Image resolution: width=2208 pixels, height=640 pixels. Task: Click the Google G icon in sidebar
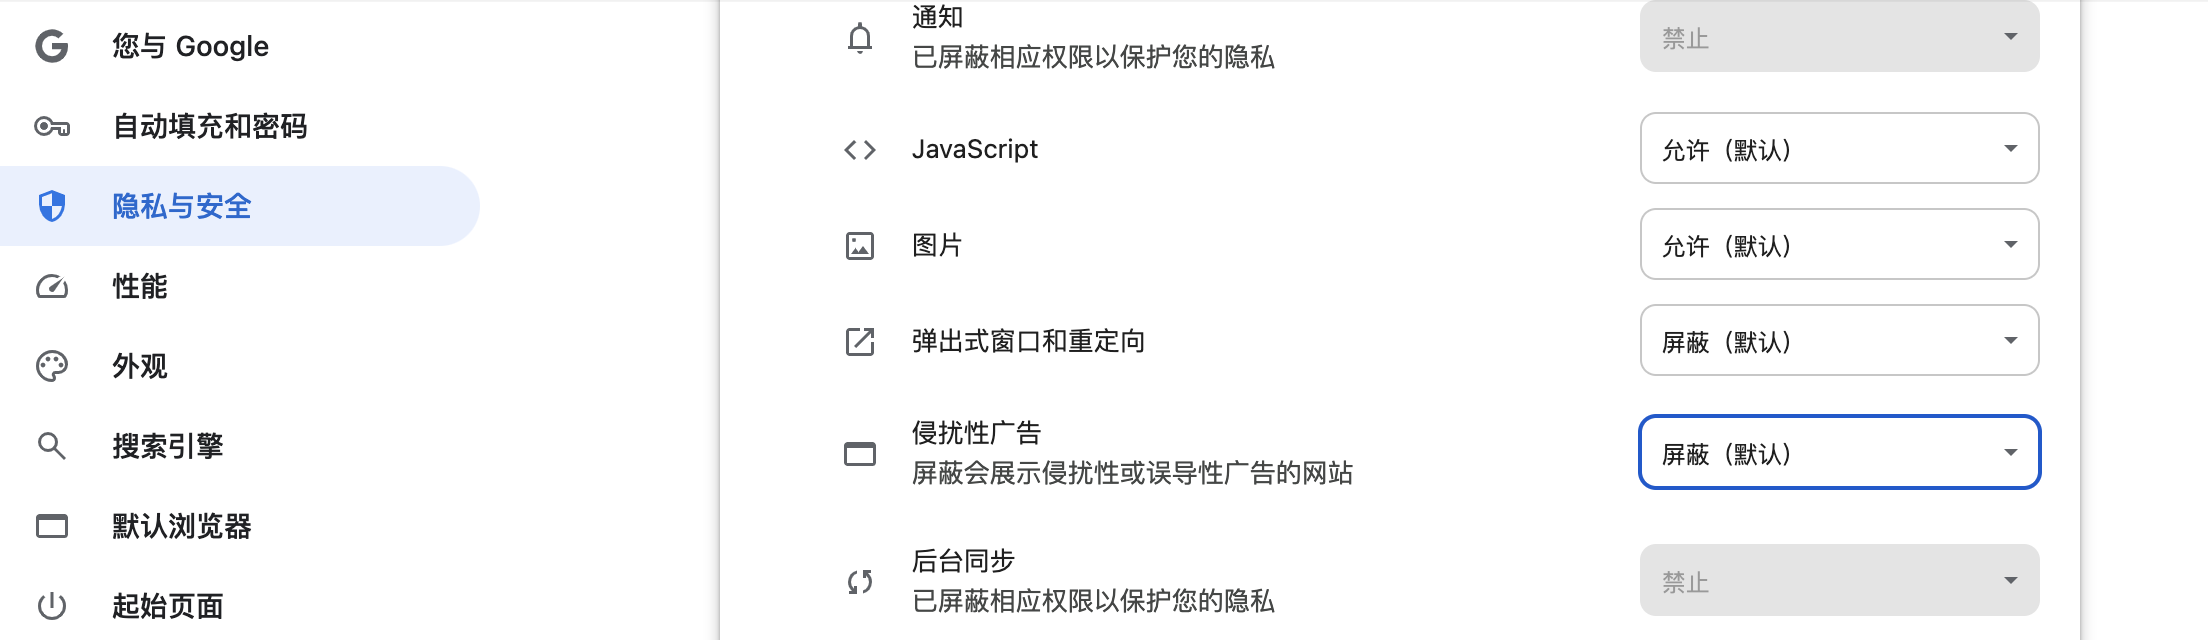(52, 46)
